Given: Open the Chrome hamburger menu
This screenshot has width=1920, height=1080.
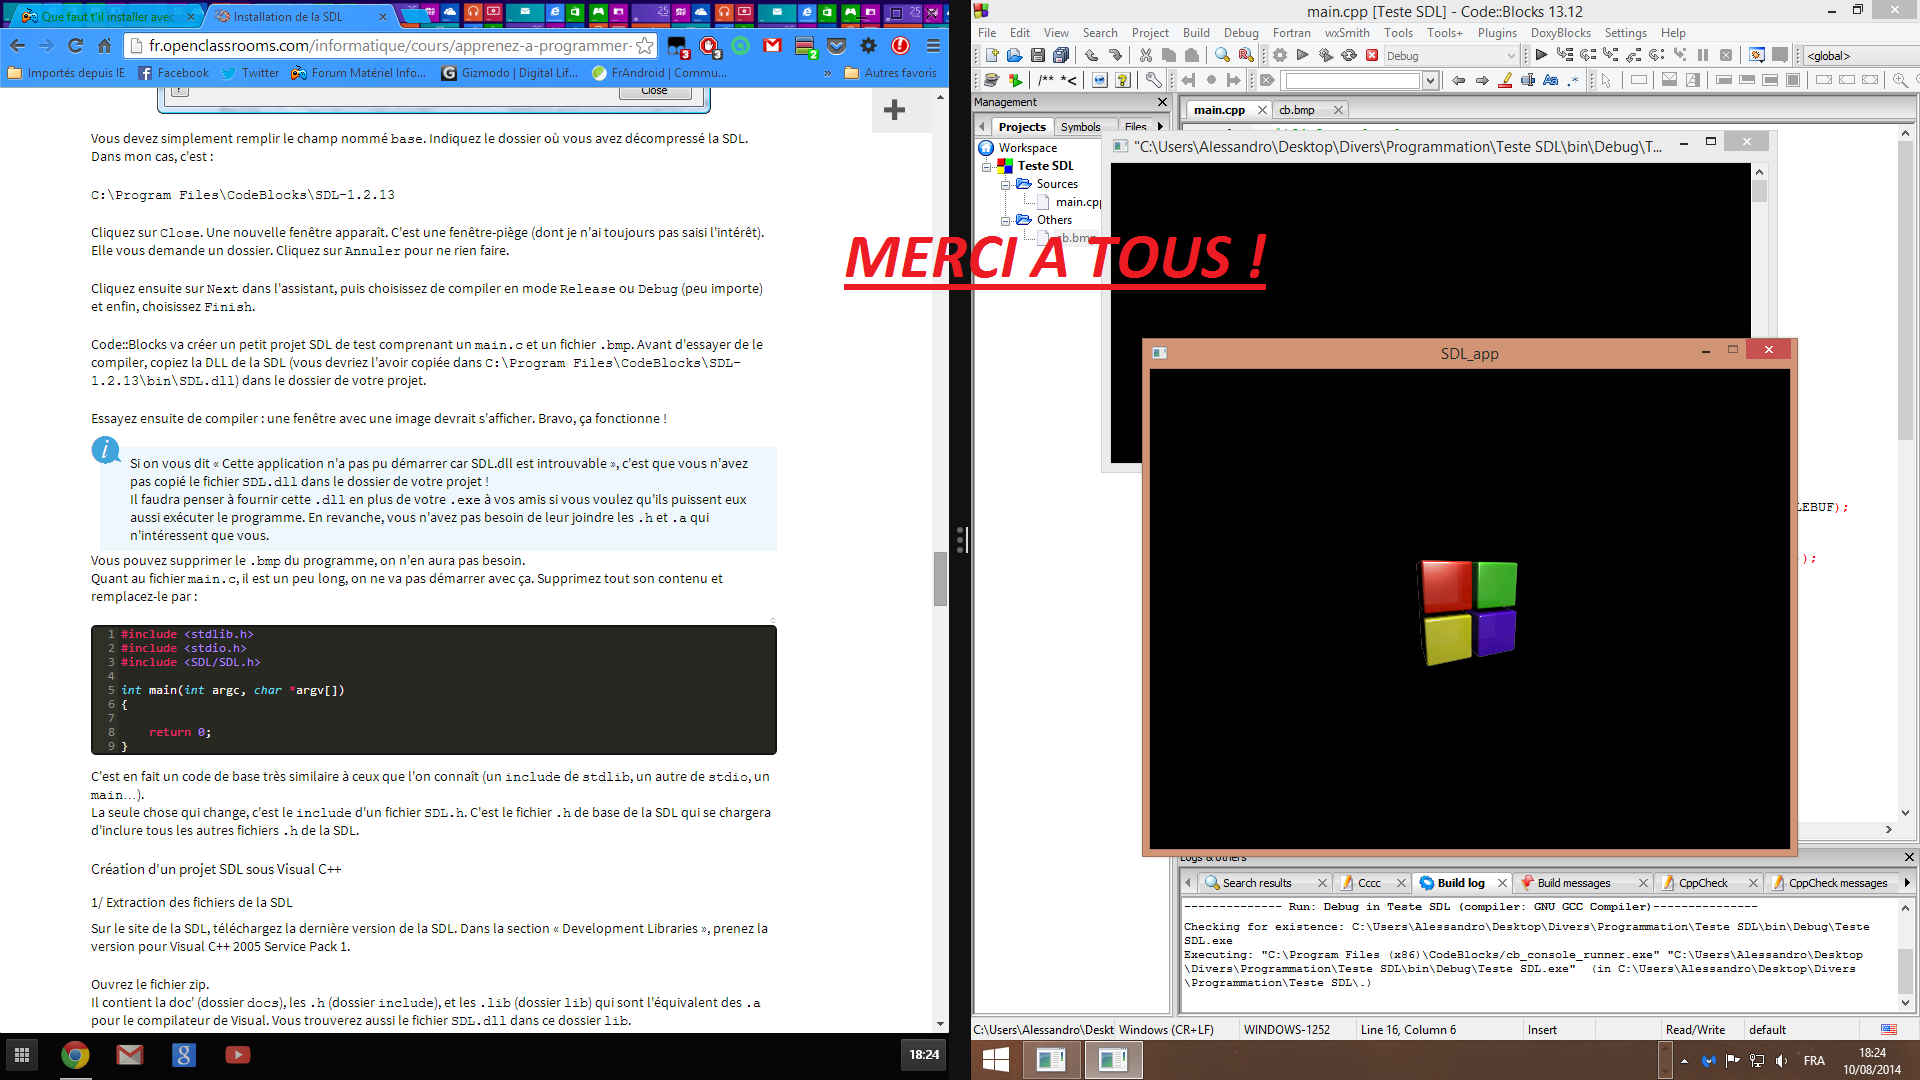Looking at the screenshot, I should coord(933,45).
